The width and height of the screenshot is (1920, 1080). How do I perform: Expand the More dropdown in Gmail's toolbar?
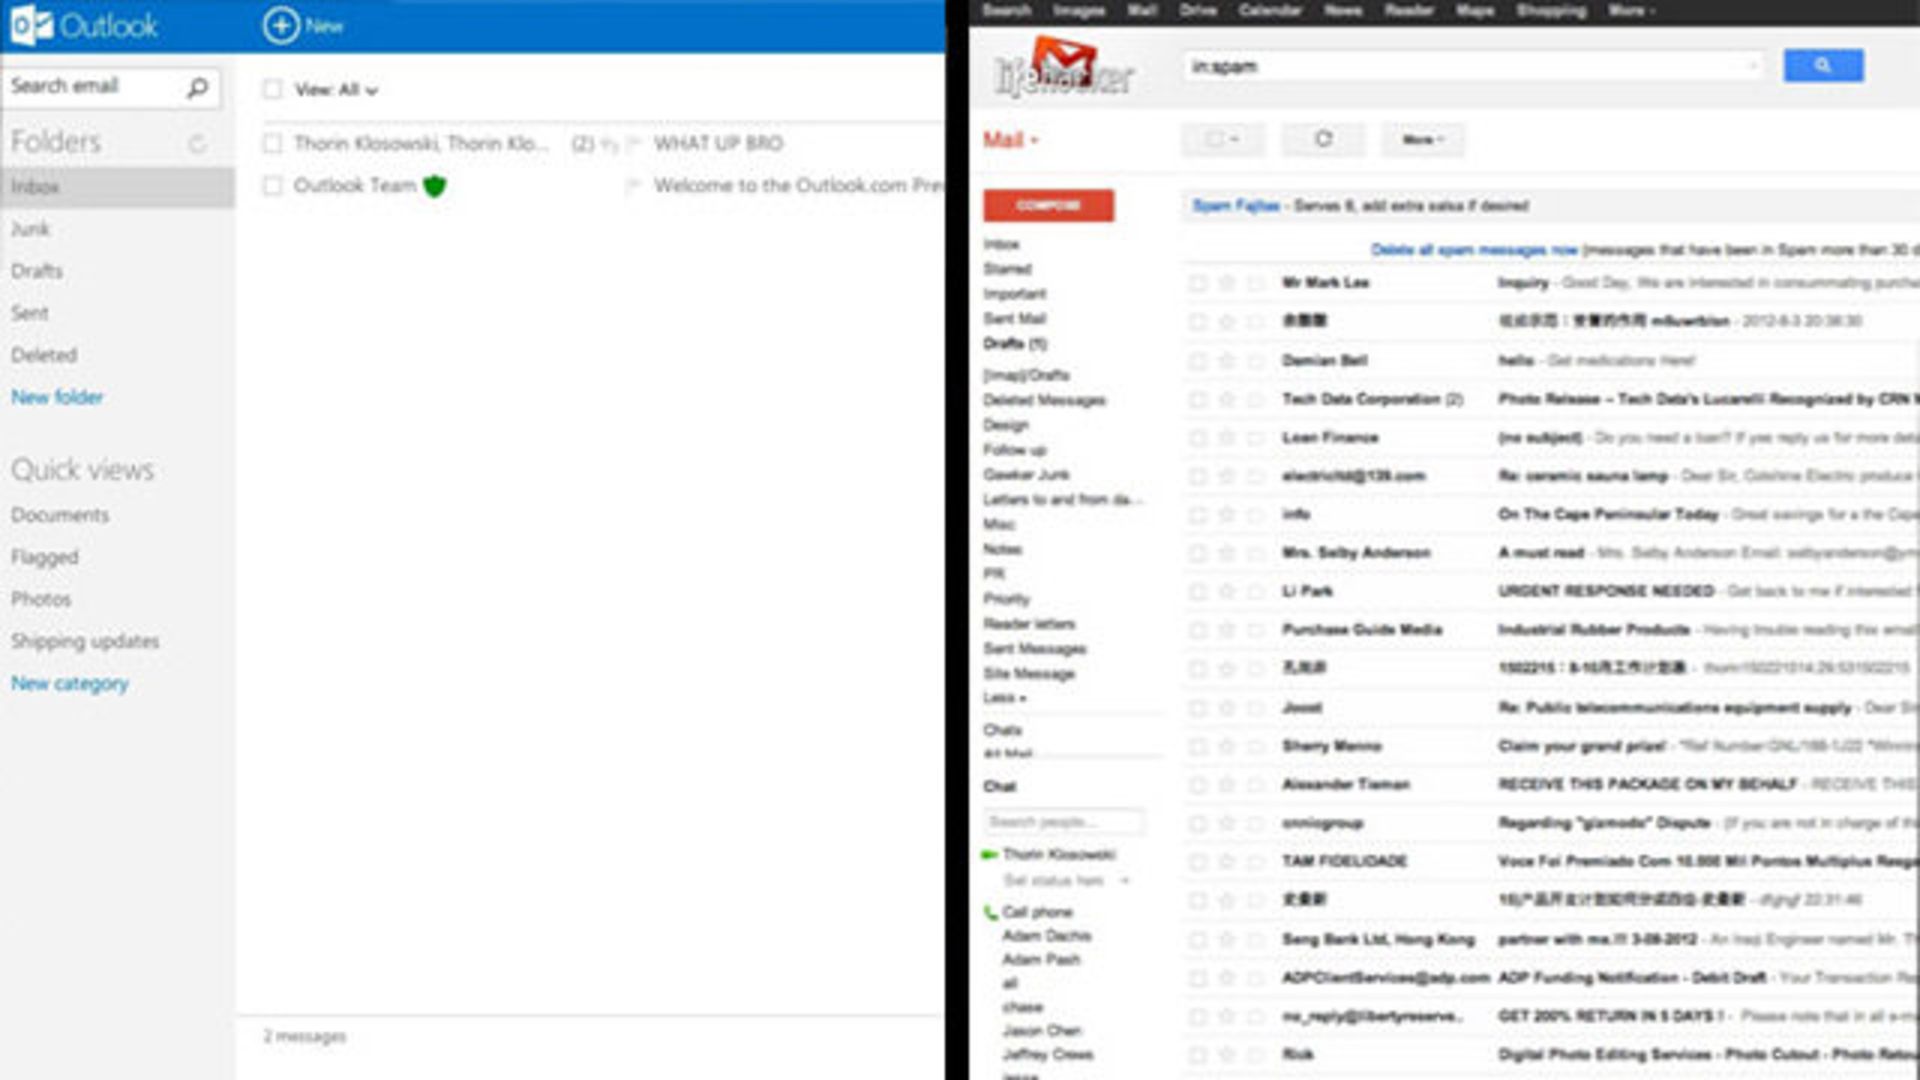1422,139
